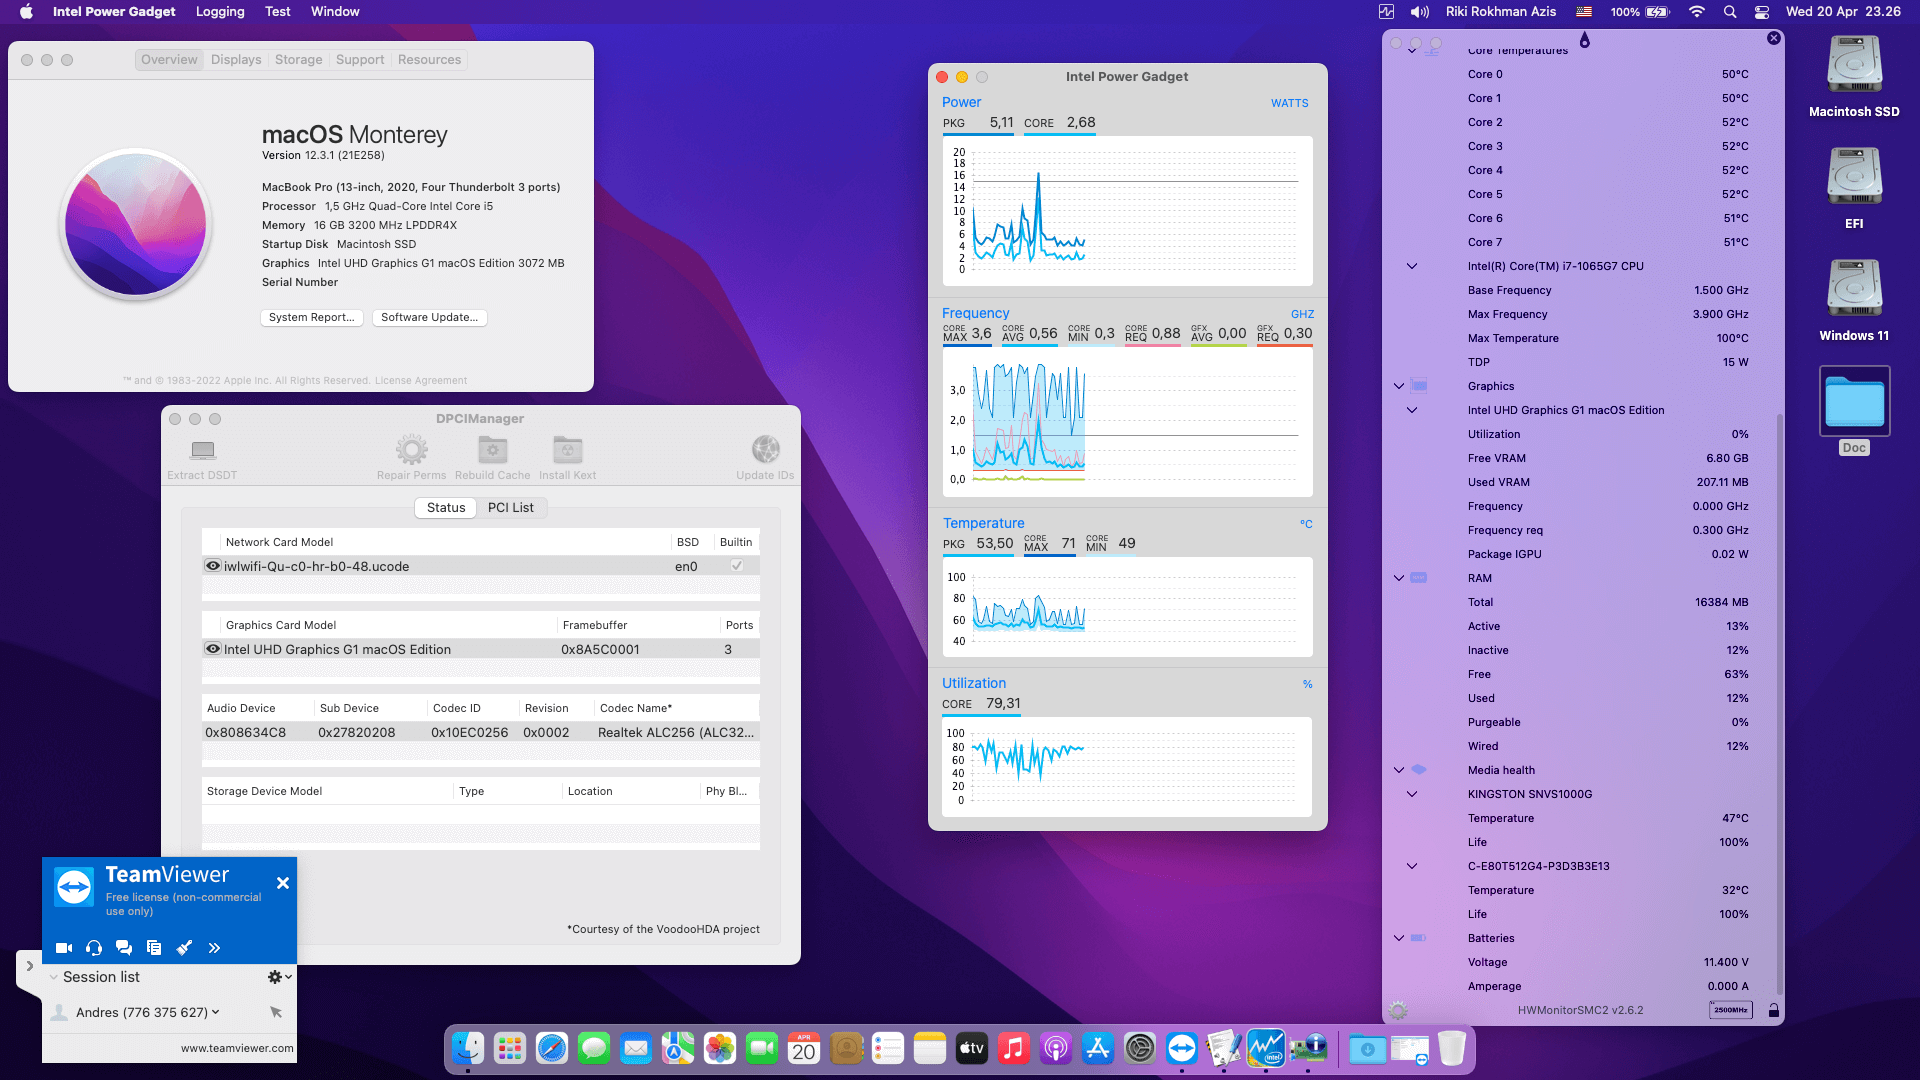This screenshot has height=1080, width=1920.
Task: Close HWMonitor popover with X button
Action: coord(1773,38)
